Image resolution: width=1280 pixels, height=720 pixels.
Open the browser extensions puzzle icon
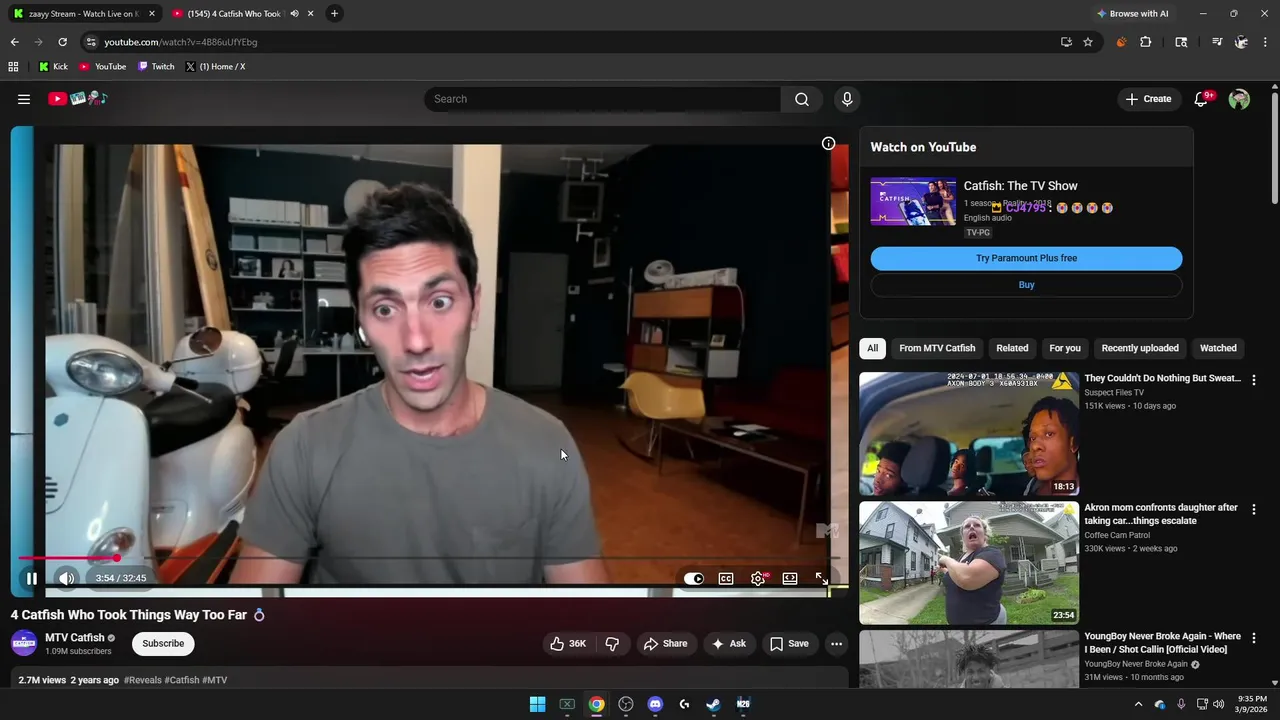pyautogui.click(x=1146, y=42)
